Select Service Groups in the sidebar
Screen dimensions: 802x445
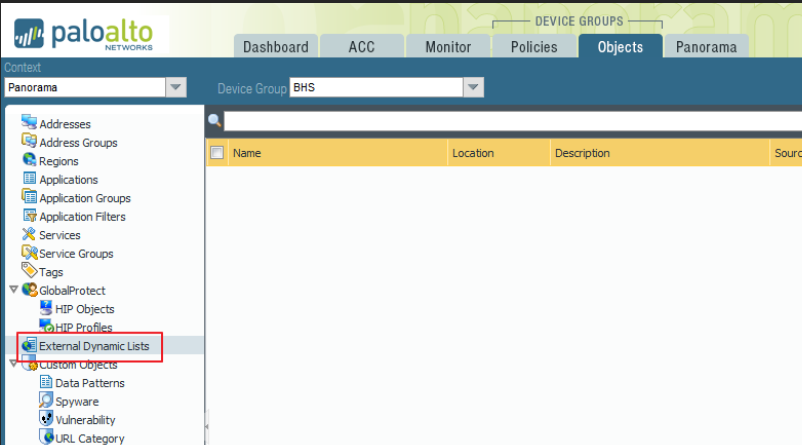tap(76, 253)
